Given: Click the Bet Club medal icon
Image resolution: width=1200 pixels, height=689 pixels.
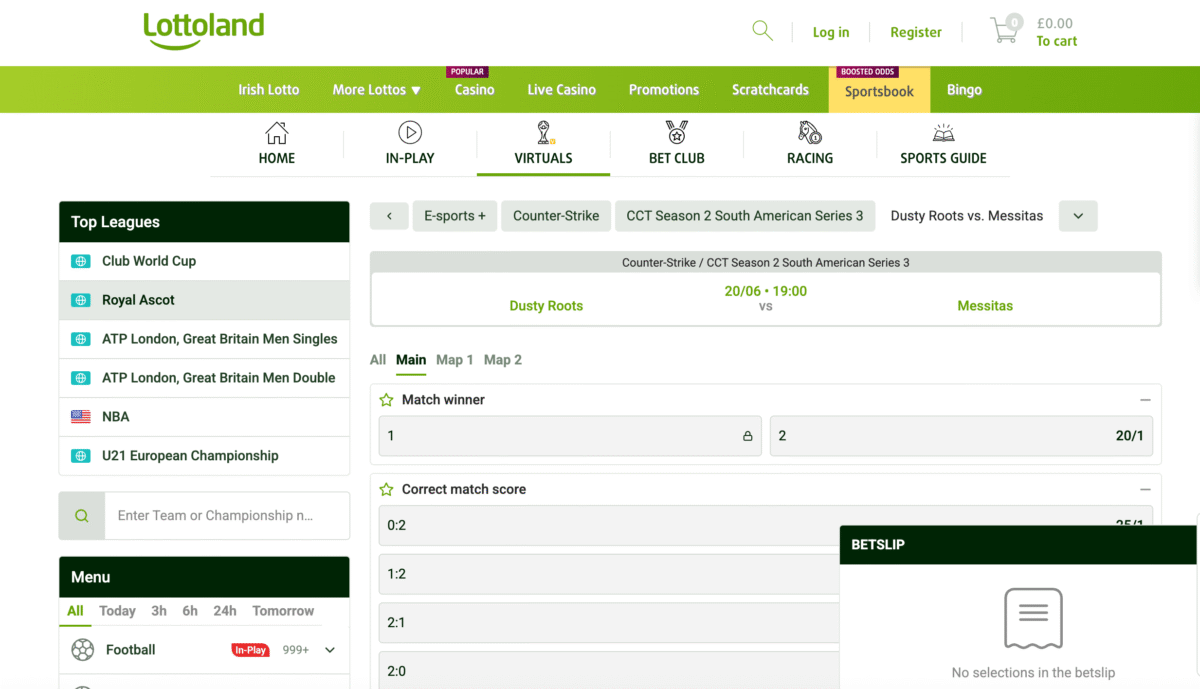Looking at the screenshot, I should [x=677, y=132].
